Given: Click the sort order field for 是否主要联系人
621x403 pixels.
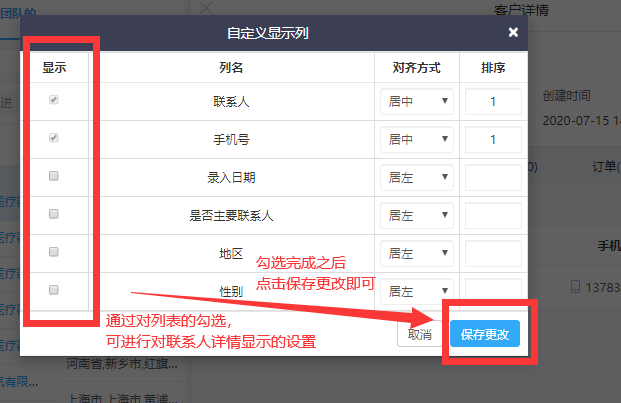Looking at the screenshot, I should [x=493, y=215].
